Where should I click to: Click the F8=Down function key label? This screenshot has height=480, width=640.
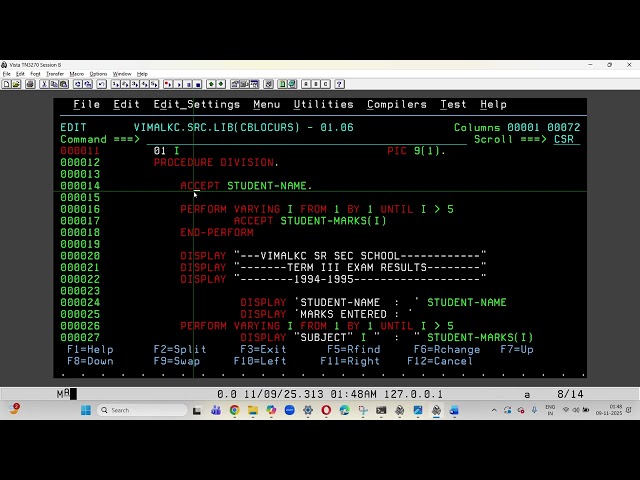(x=90, y=361)
